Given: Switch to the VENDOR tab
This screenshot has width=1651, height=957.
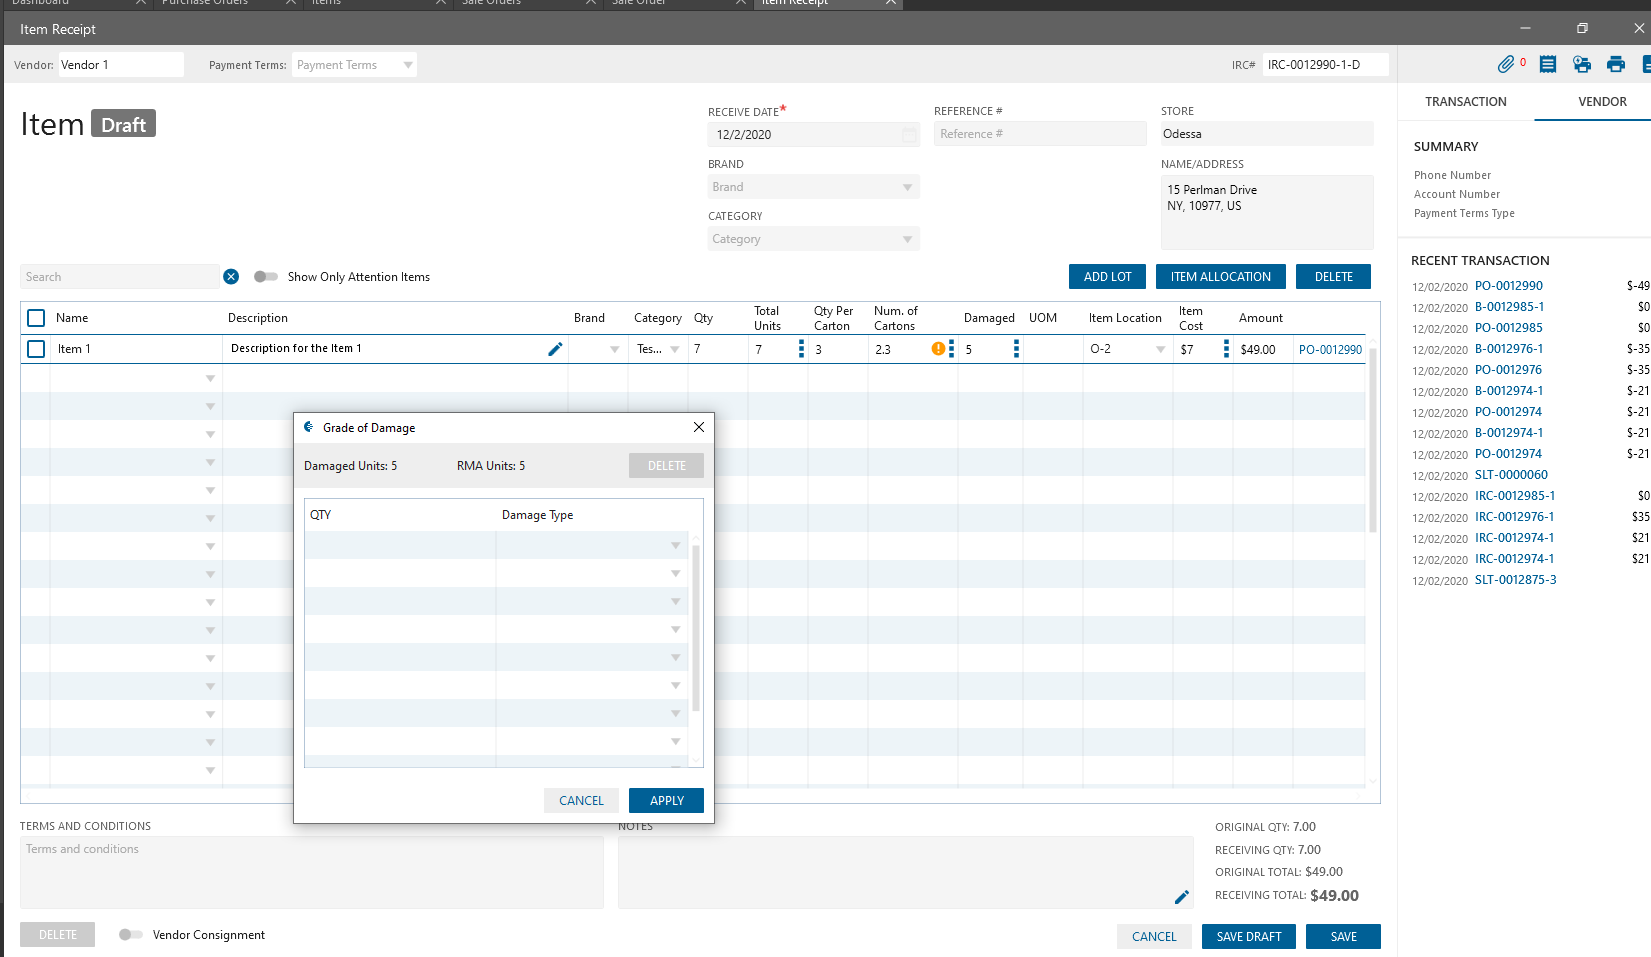Looking at the screenshot, I should (x=1602, y=102).
